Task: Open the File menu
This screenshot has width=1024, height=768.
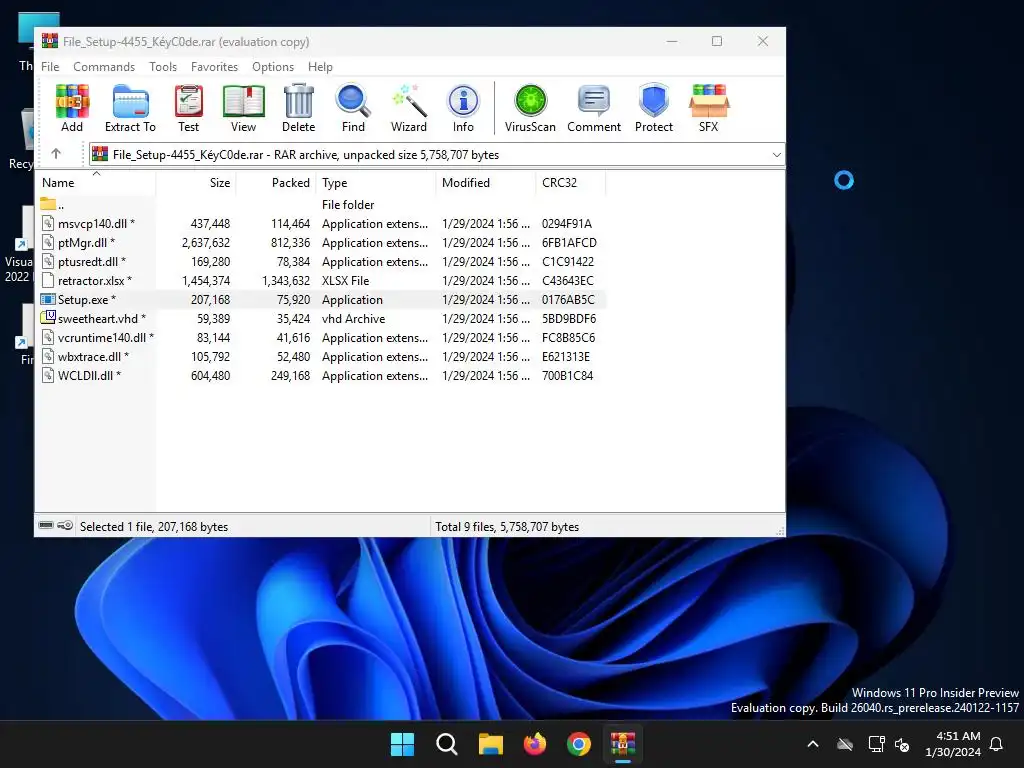Action: (x=50, y=67)
